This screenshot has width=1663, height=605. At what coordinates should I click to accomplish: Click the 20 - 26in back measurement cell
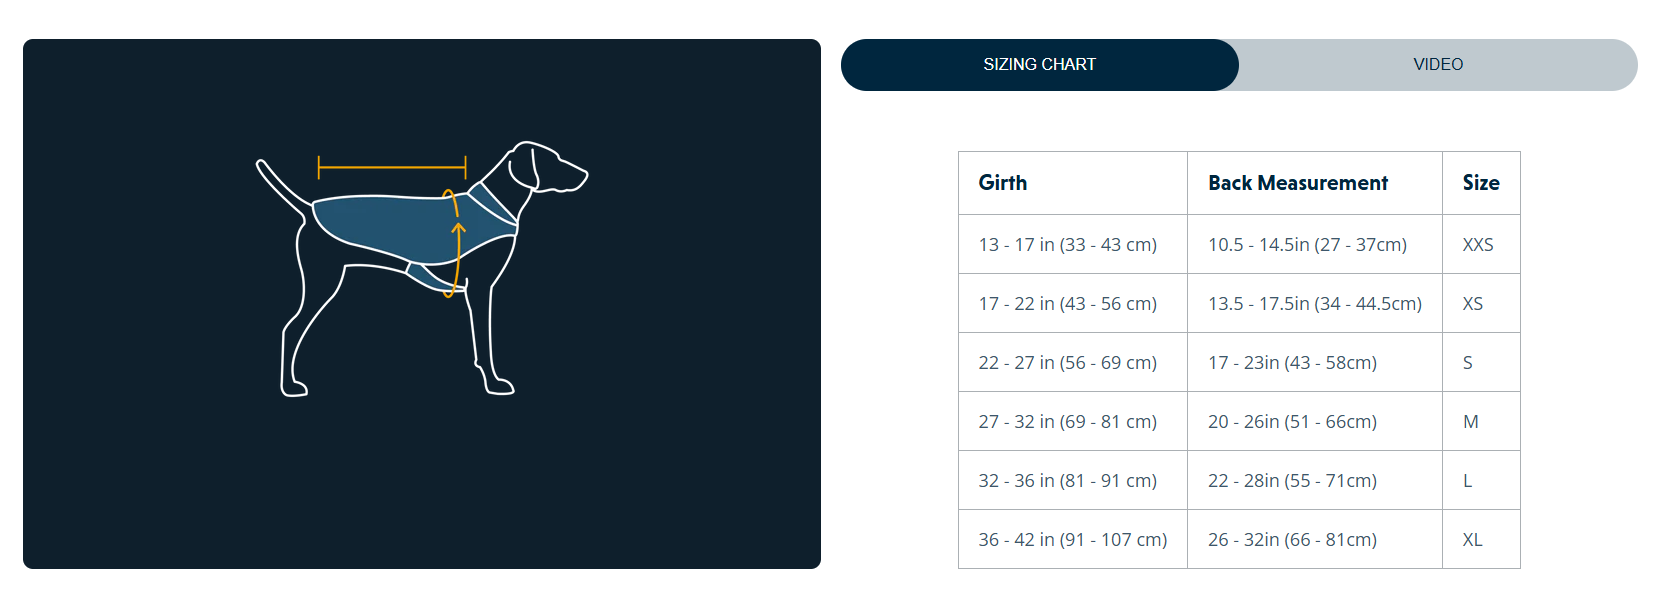click(1292, 422)
